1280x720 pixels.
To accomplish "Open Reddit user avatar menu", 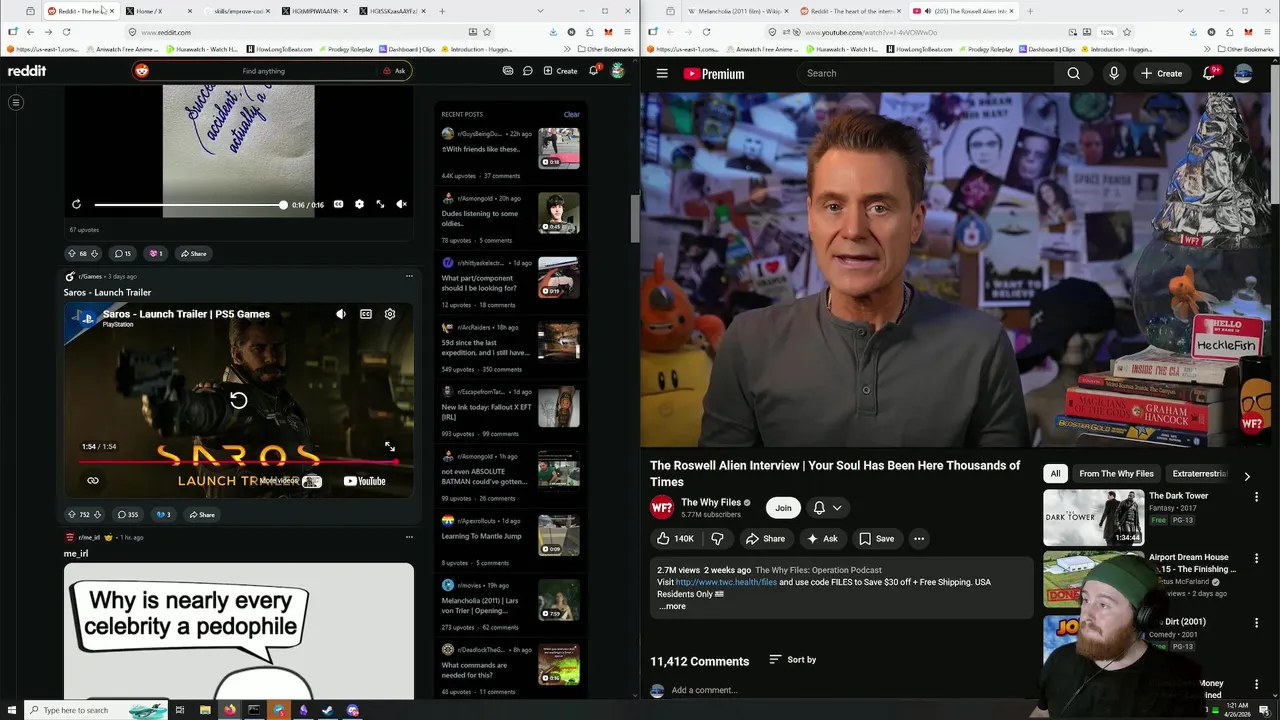I will [x=618, y=71].
